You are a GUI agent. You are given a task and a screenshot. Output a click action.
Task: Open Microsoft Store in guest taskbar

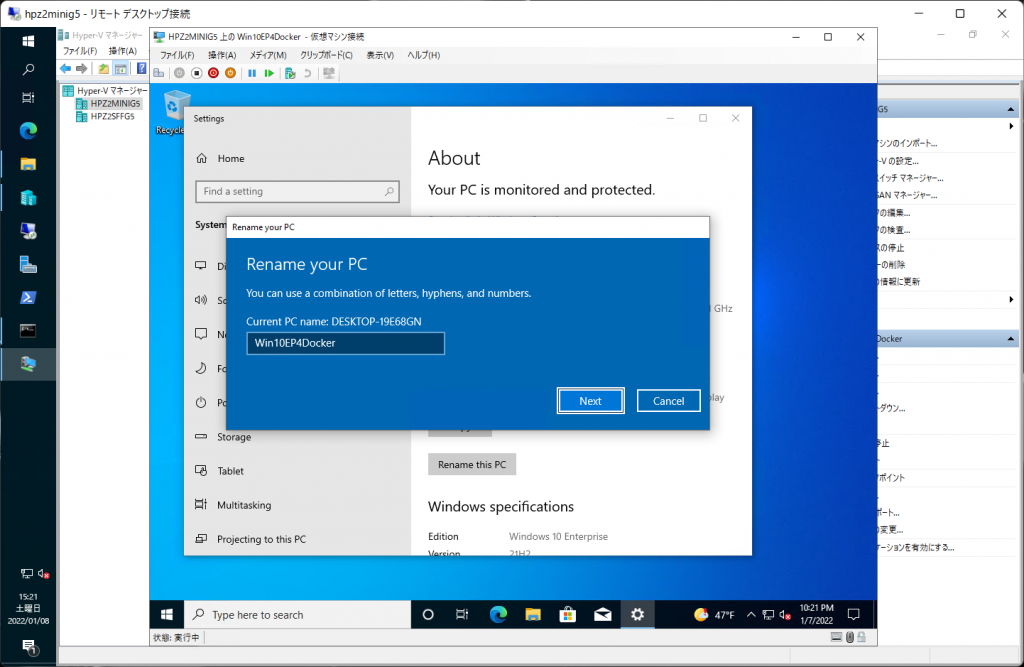tap(568, 615)
